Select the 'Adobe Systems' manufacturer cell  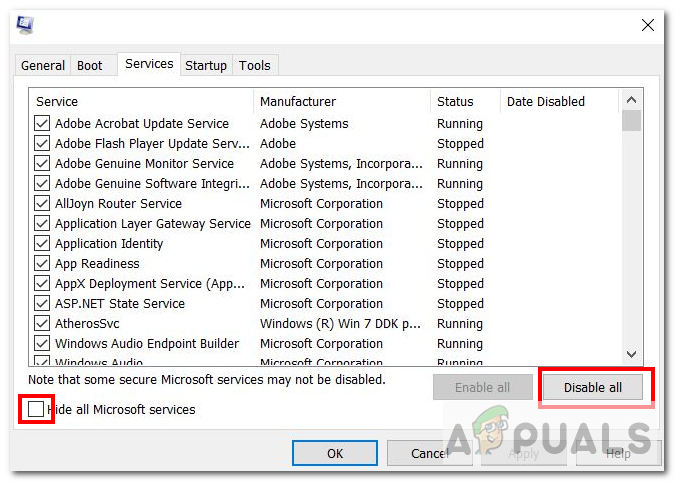click(x=304, y=124)
